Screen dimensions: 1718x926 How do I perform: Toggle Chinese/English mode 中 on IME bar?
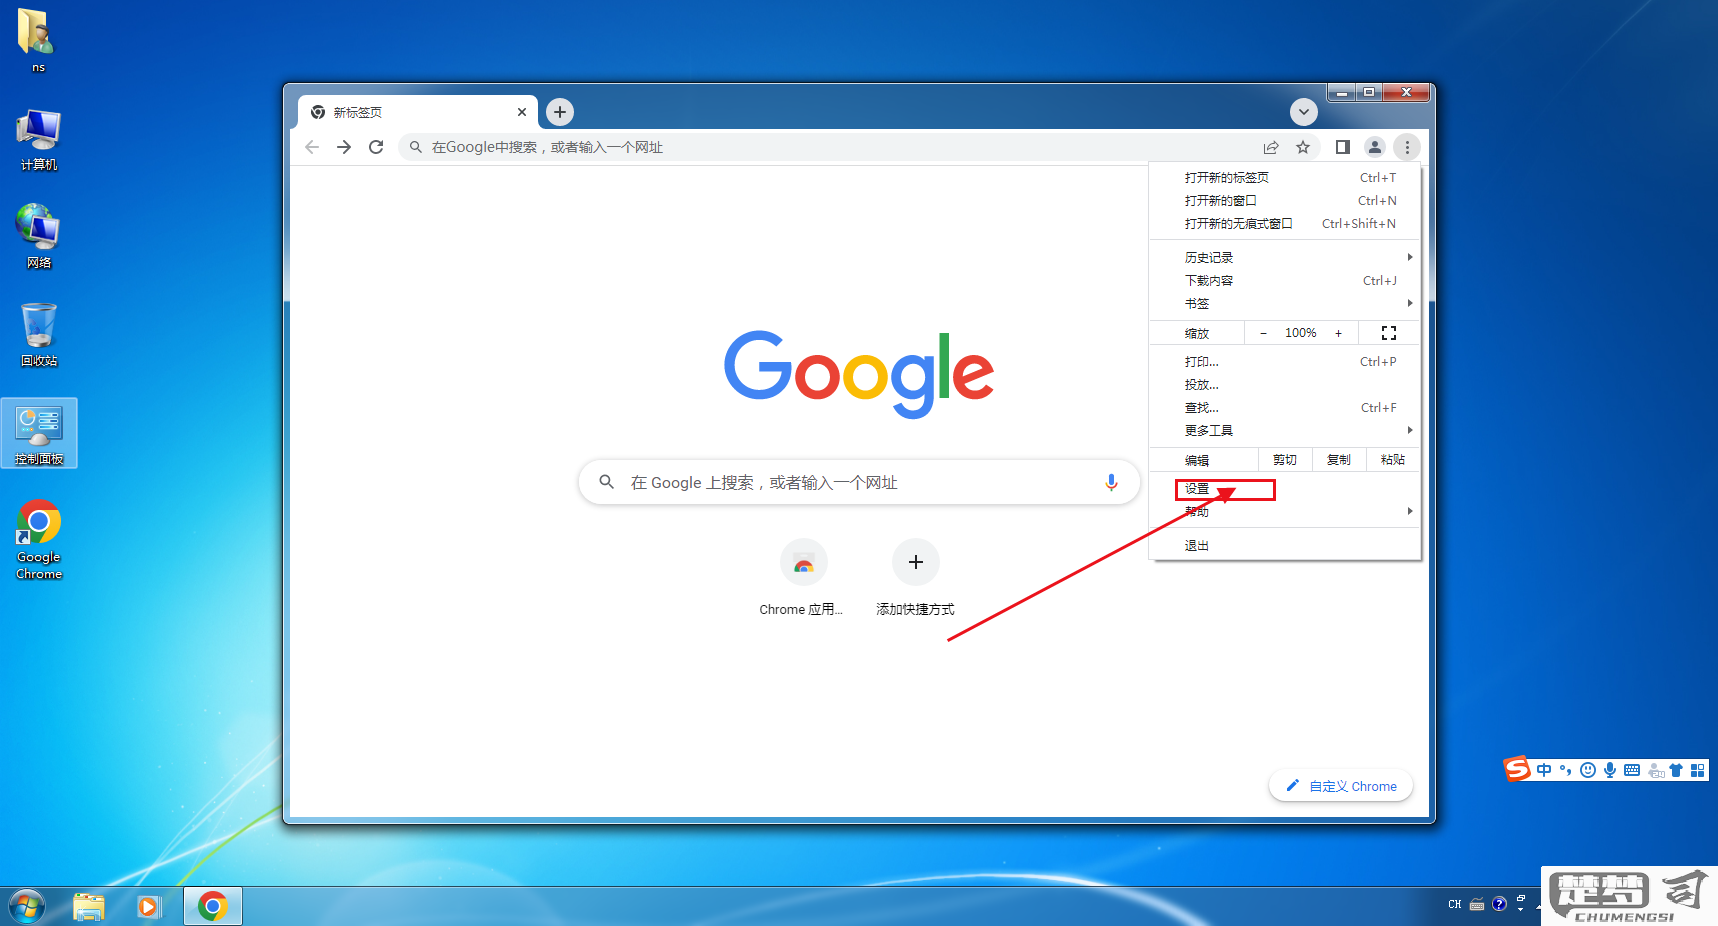pyautogui.click(x=1544, y=770)
